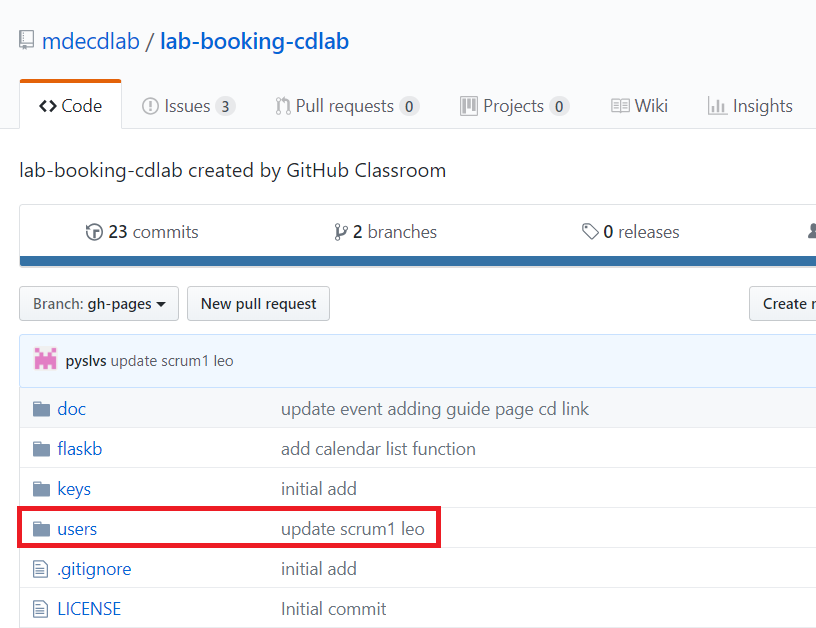Click the Projects count badge 0
Viewport: 816px width, 628px height.
coord(559,106)
